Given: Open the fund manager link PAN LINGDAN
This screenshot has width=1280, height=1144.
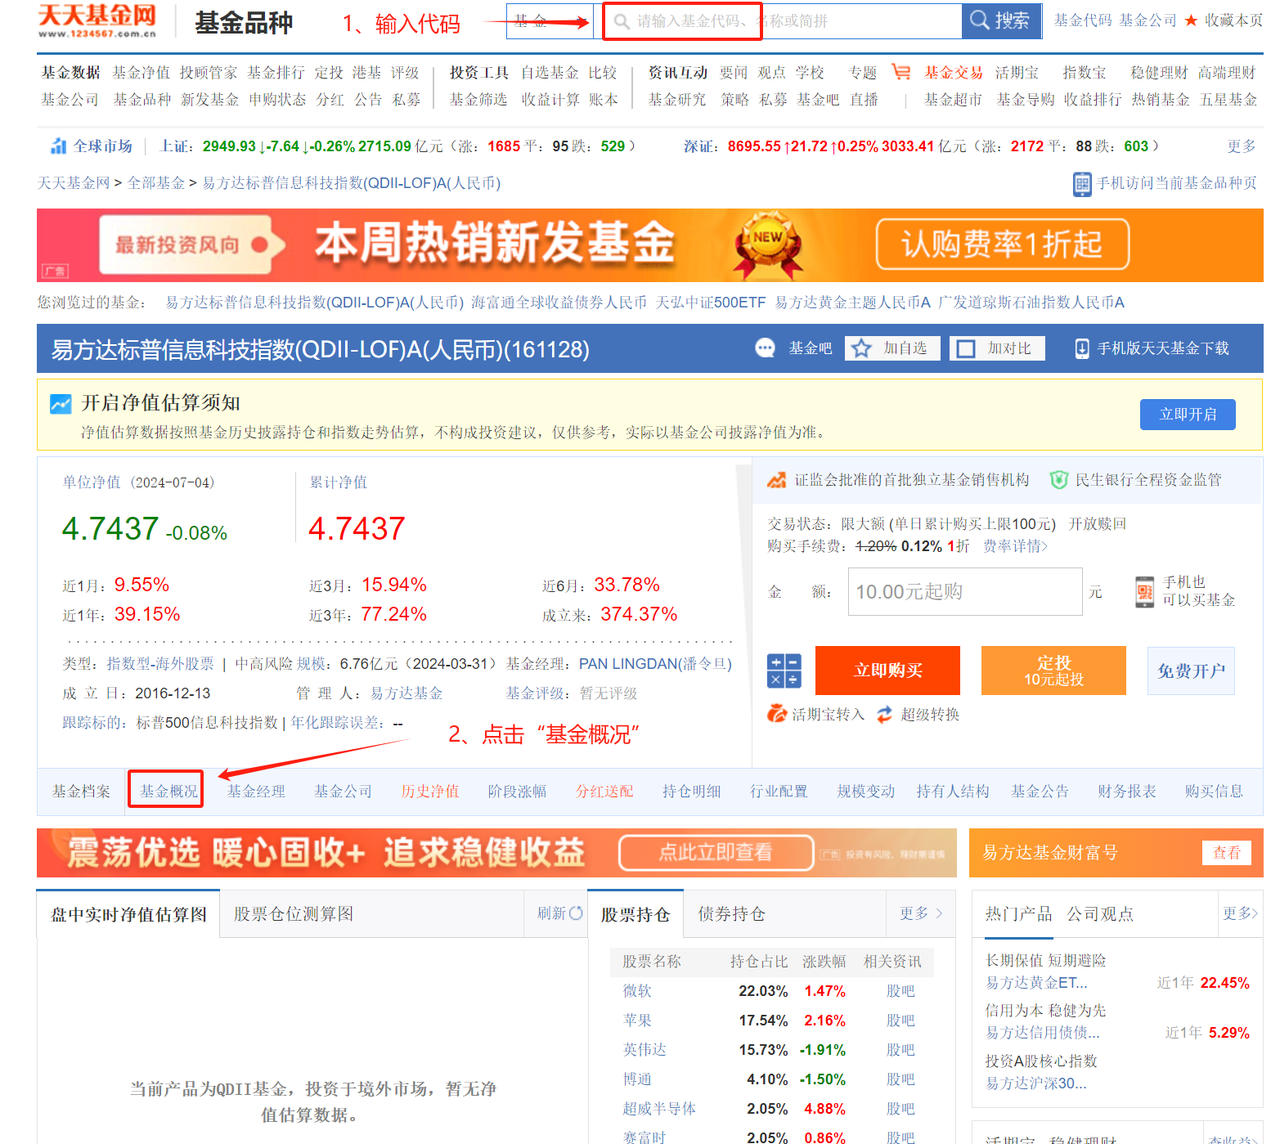Looking at the screenshot, I should pos(655,663).
